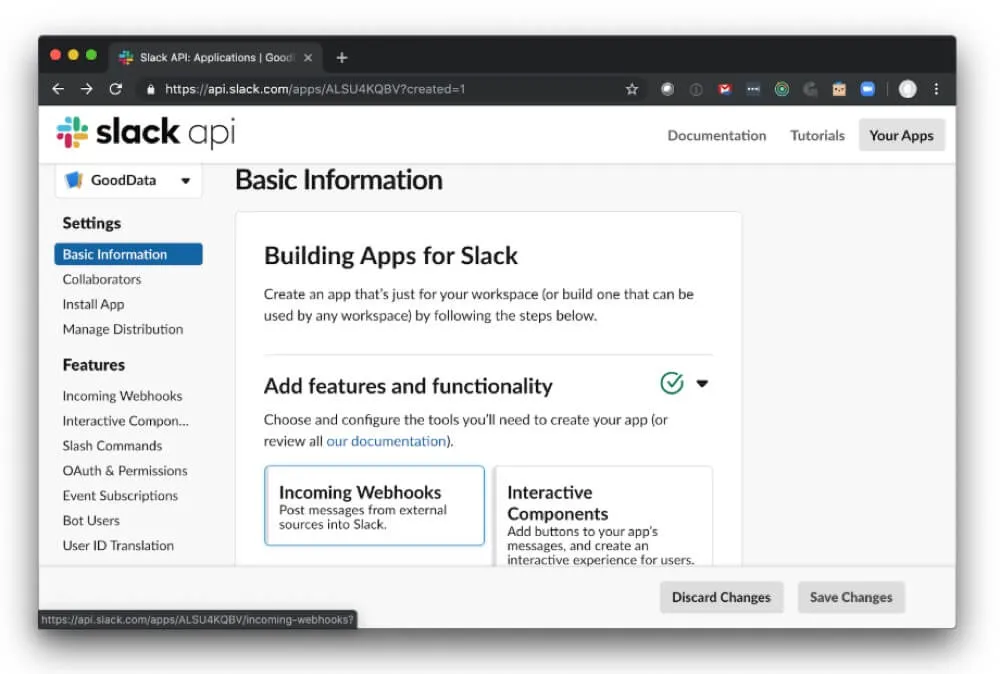Reload the page via refresh icon

(x=115, y=88)
